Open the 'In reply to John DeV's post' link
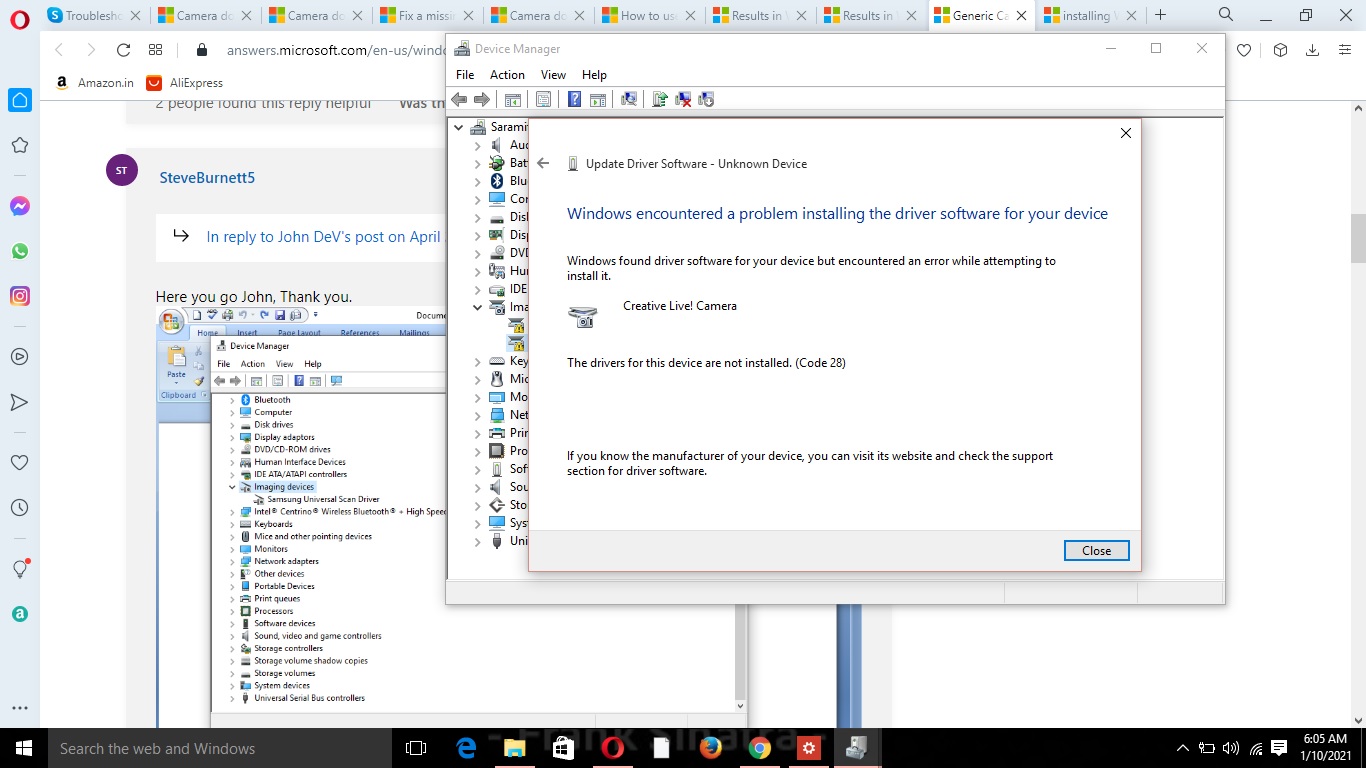The height and width of the screenshot is (768, 1366). pyautogui.click(x=323, y=237)
